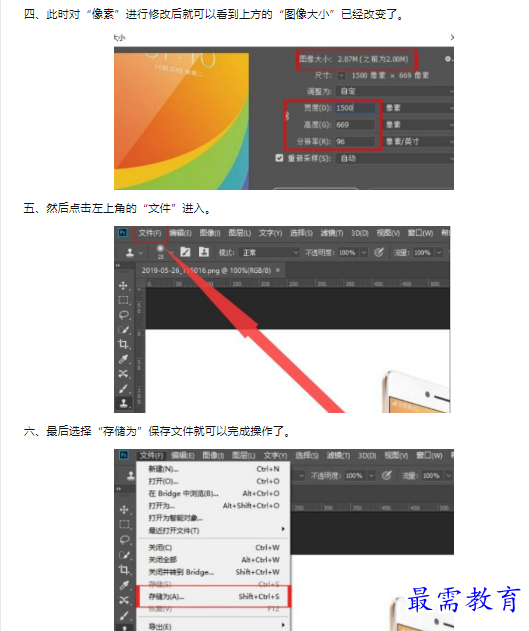Image resolution: width=529 pixels, height=631 pixels.
Task: Select the Patch tool in the middle screenshot
Action: [123, 374]
